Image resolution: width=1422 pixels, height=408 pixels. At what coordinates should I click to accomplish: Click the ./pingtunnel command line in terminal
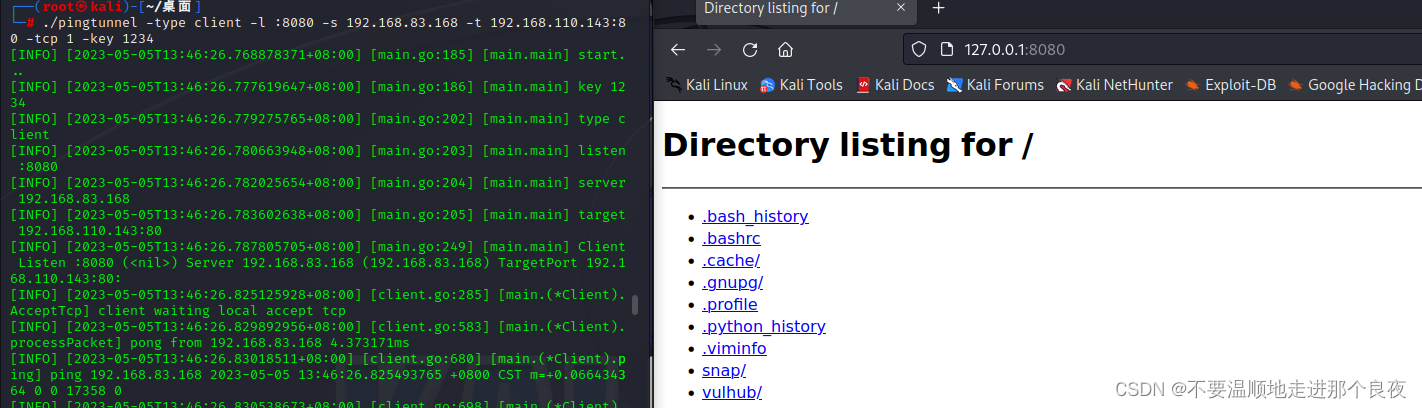click(320, 31)
